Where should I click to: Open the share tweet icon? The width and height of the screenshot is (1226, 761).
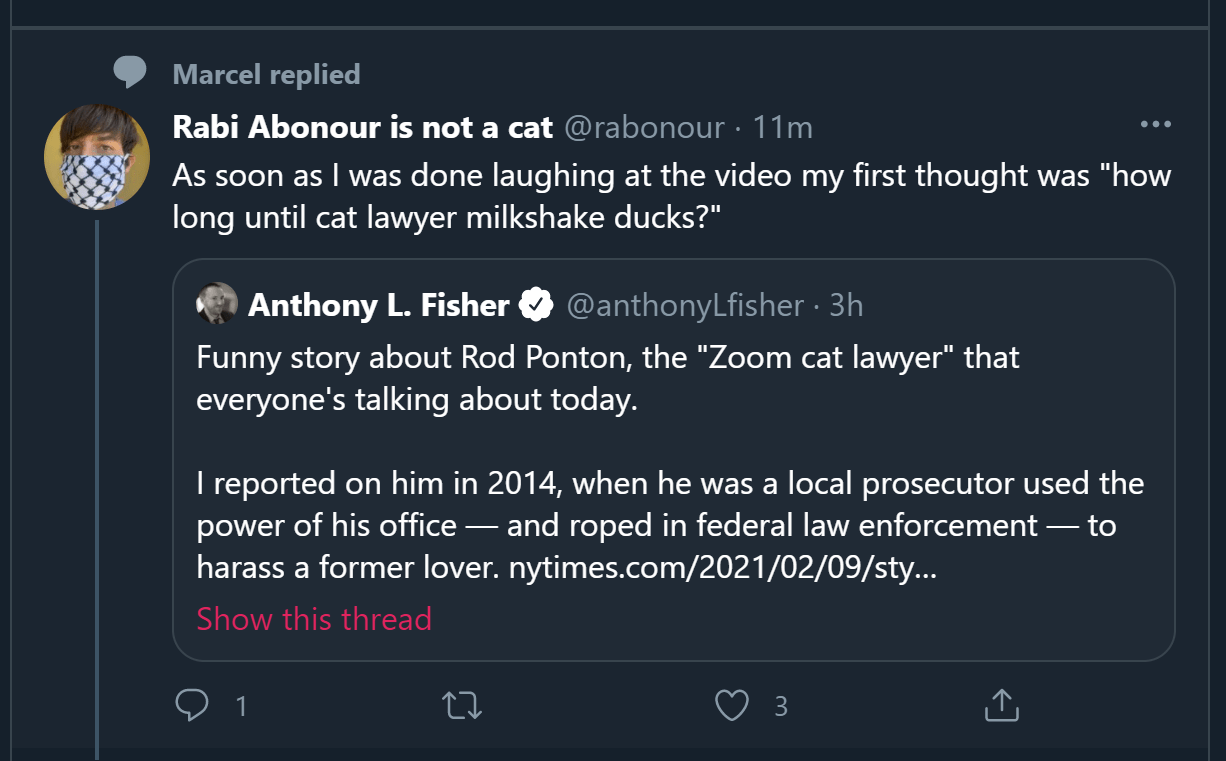click(1001, 706)
